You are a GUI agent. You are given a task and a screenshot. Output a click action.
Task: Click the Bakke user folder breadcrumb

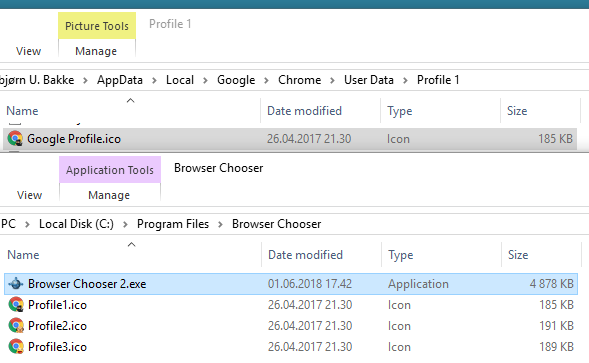(x=37, y=80)
